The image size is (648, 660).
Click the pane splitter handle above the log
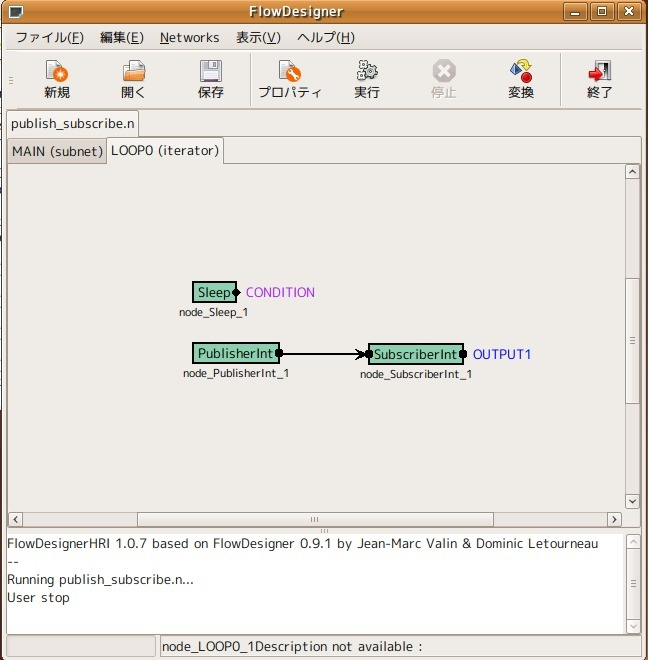[324, 530]
